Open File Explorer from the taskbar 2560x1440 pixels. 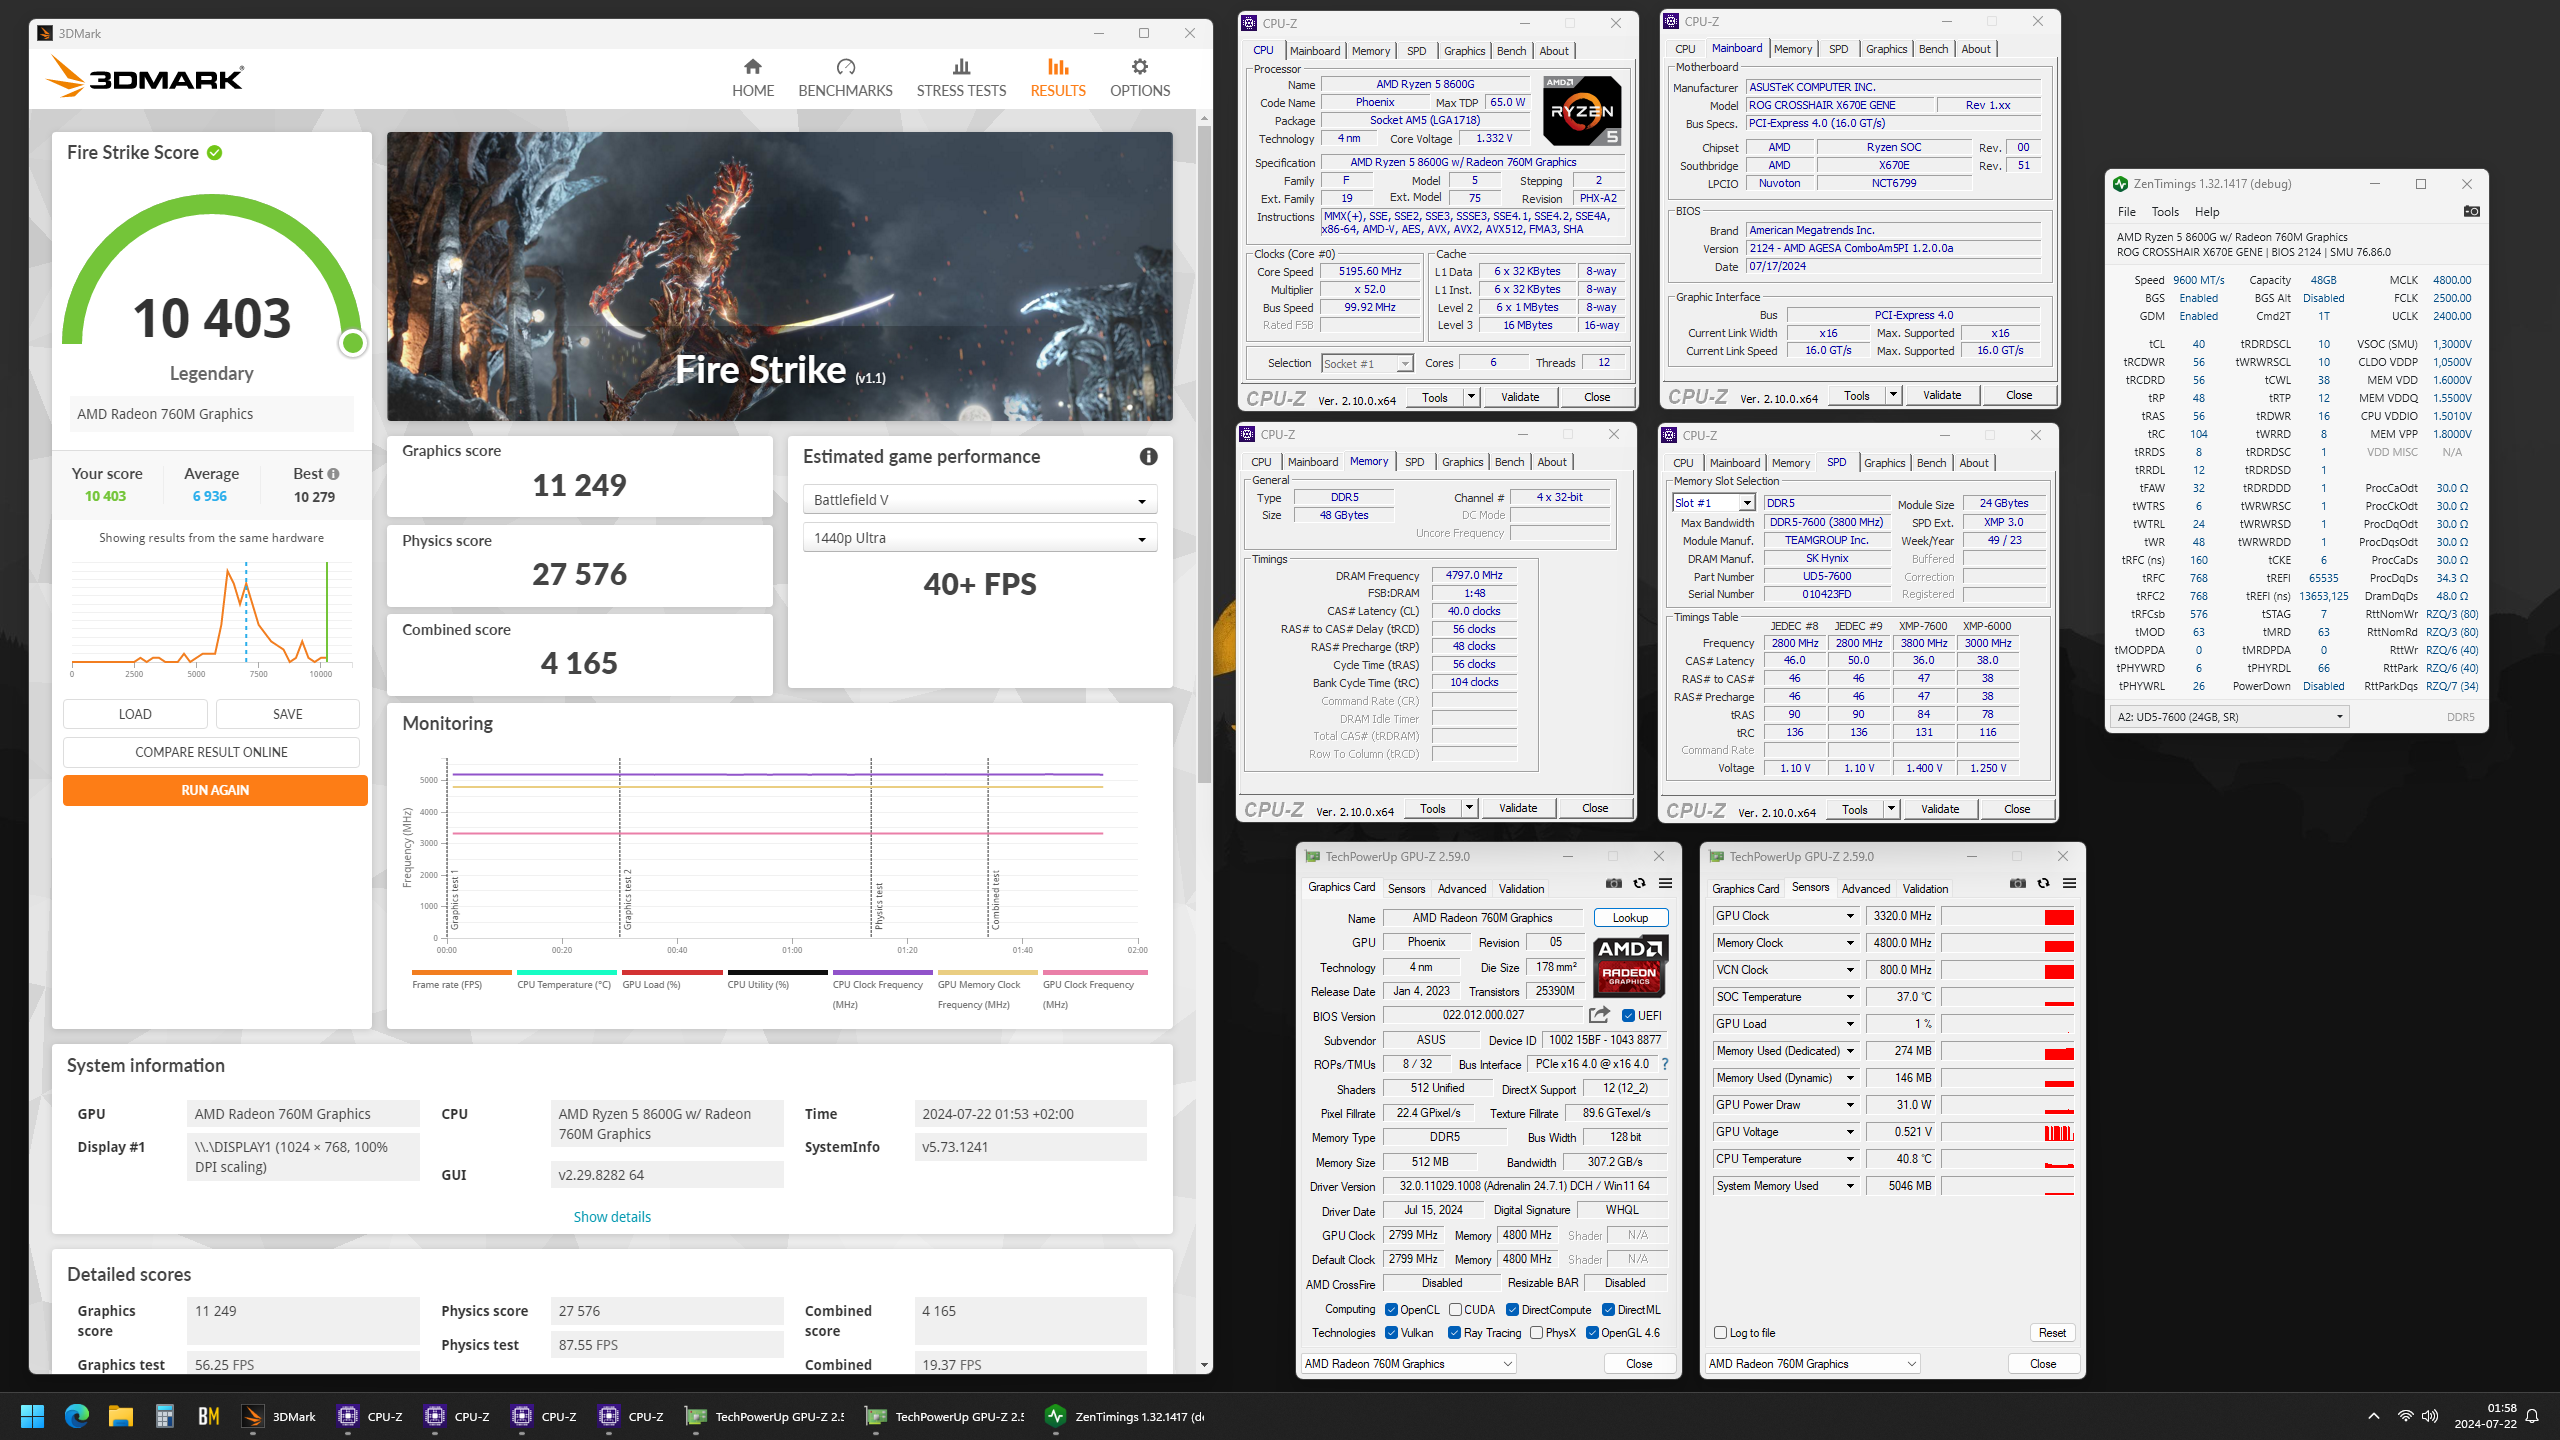tap(121, 1416)
